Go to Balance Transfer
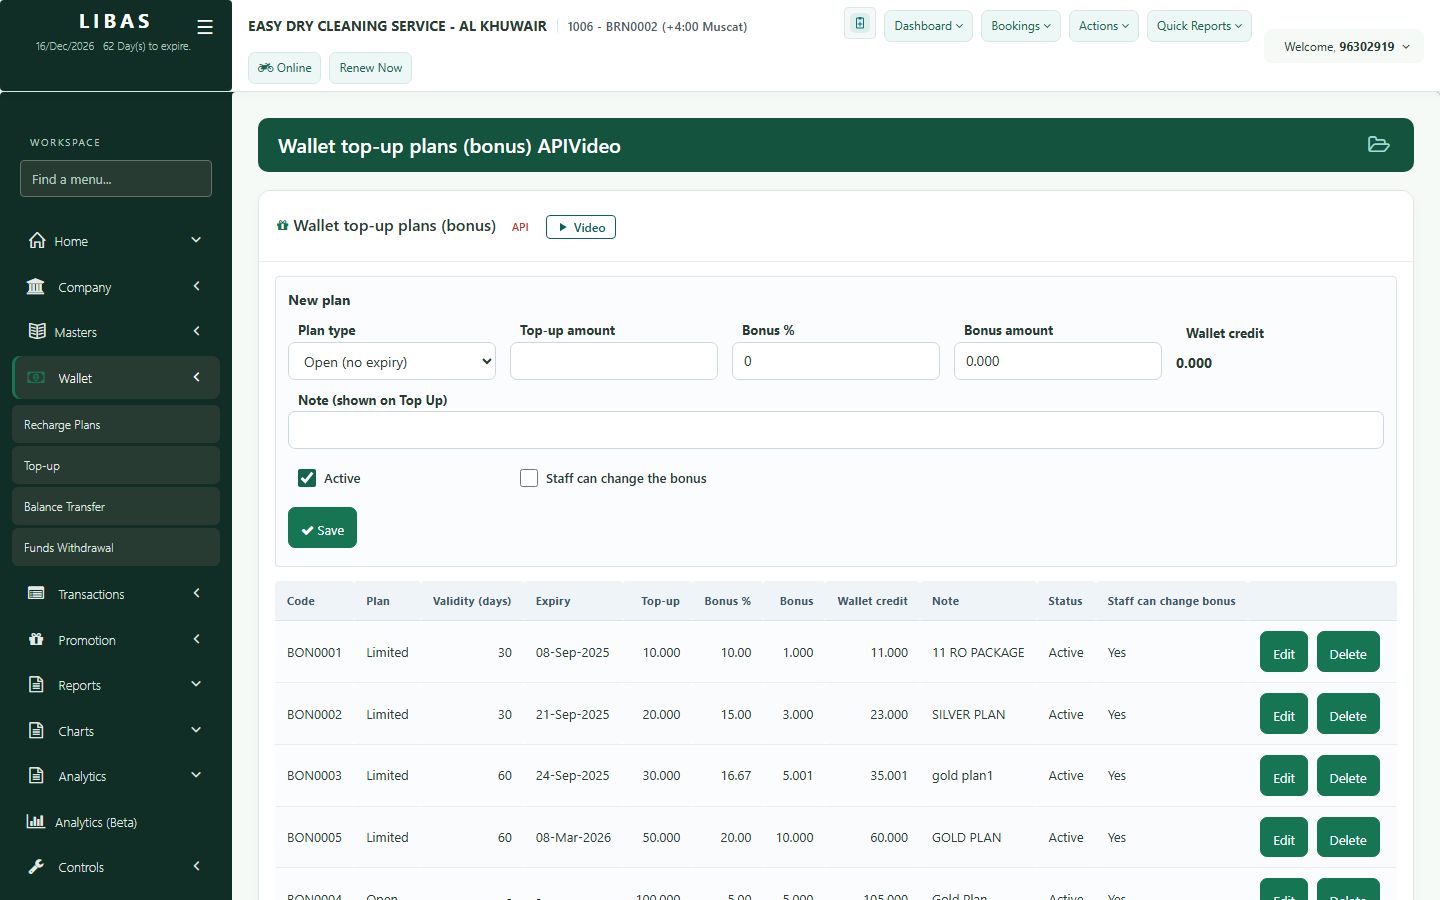Screen dimensions: 1440x900 (116, 506)
